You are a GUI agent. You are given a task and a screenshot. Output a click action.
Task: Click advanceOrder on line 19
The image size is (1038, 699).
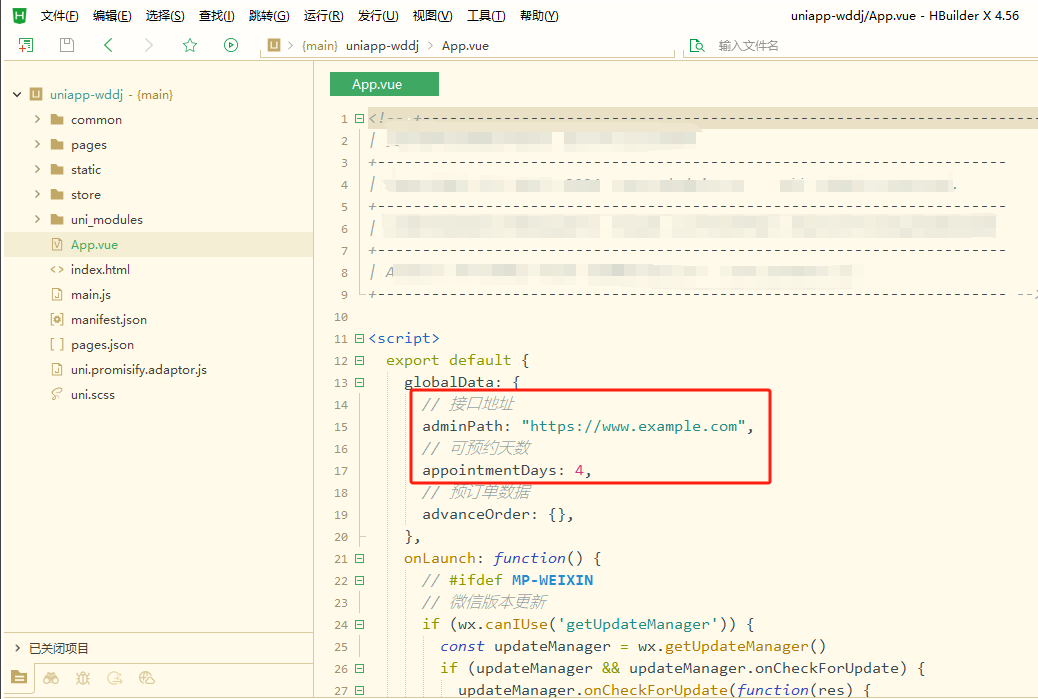[x=476, y=514]
